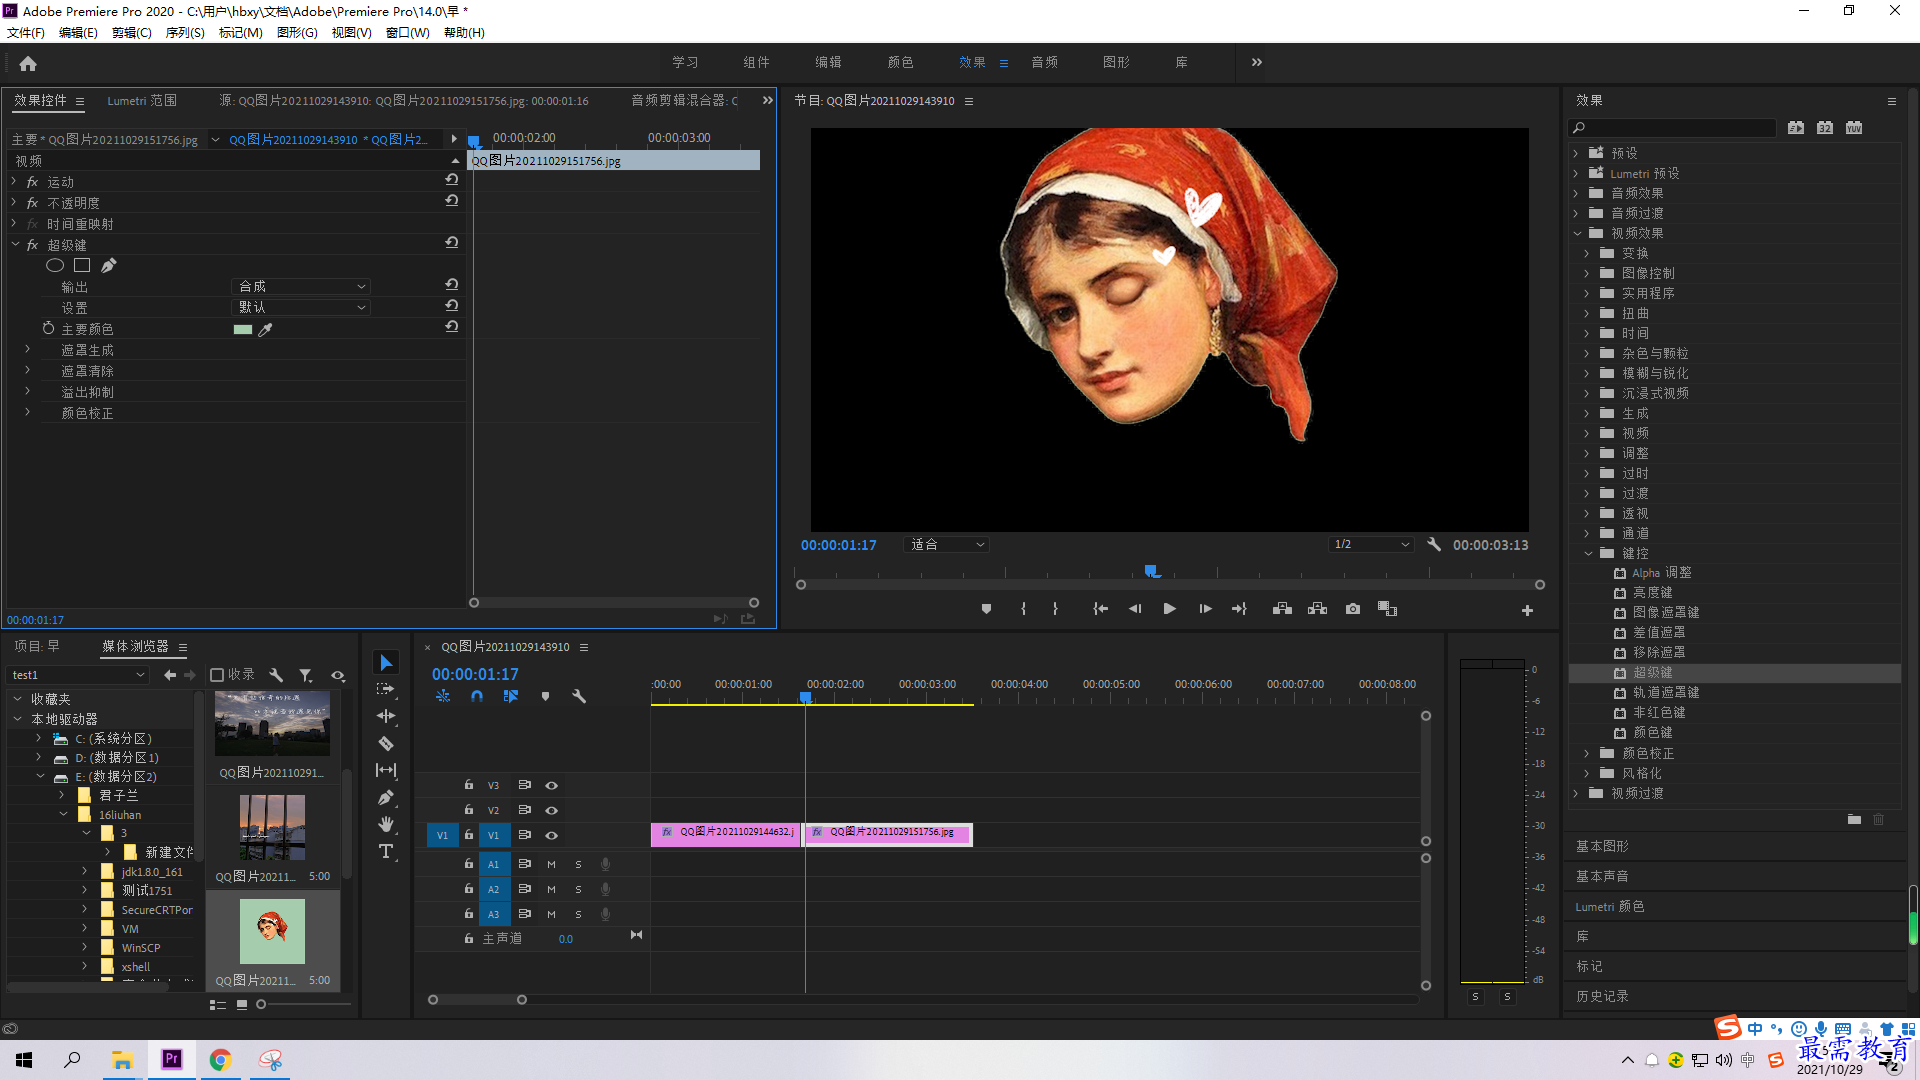
Task: Toggle the 收录 ingest checkbox
Action: click(217, 676)
